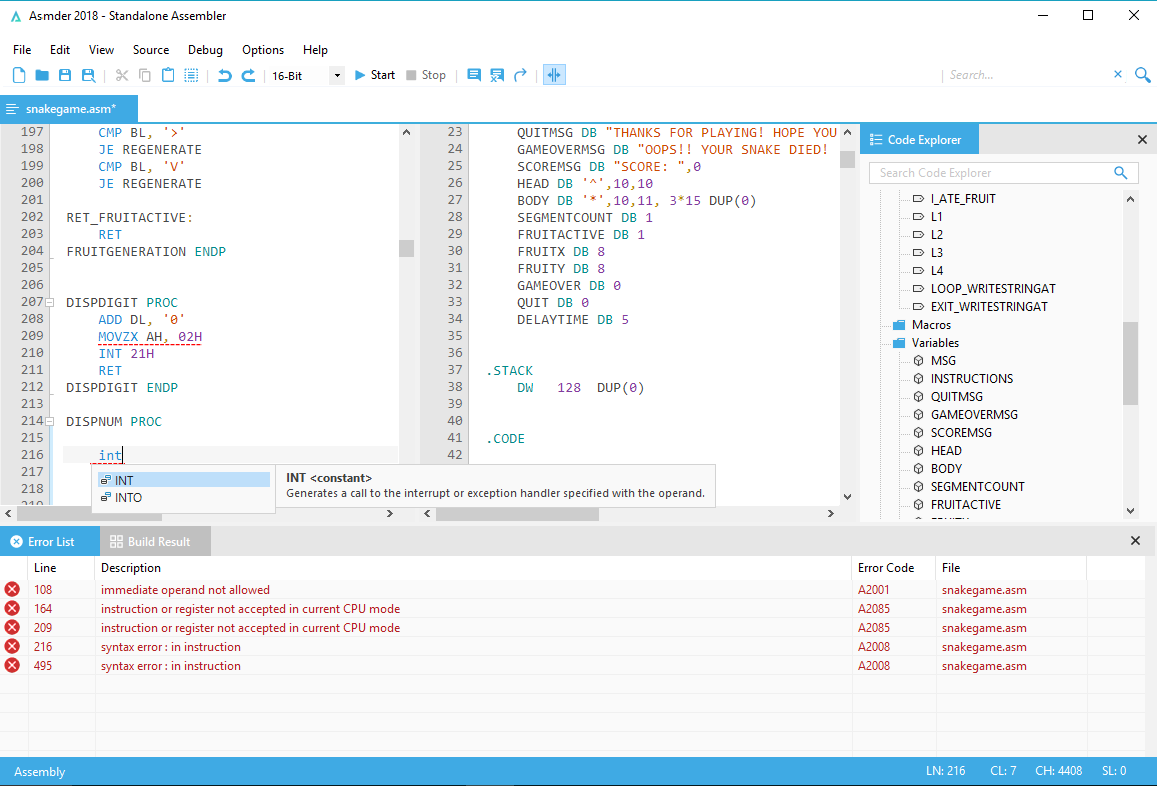Choose INTO from the autocomplete list
The image size is (1157, 786).
coord(128,498)
